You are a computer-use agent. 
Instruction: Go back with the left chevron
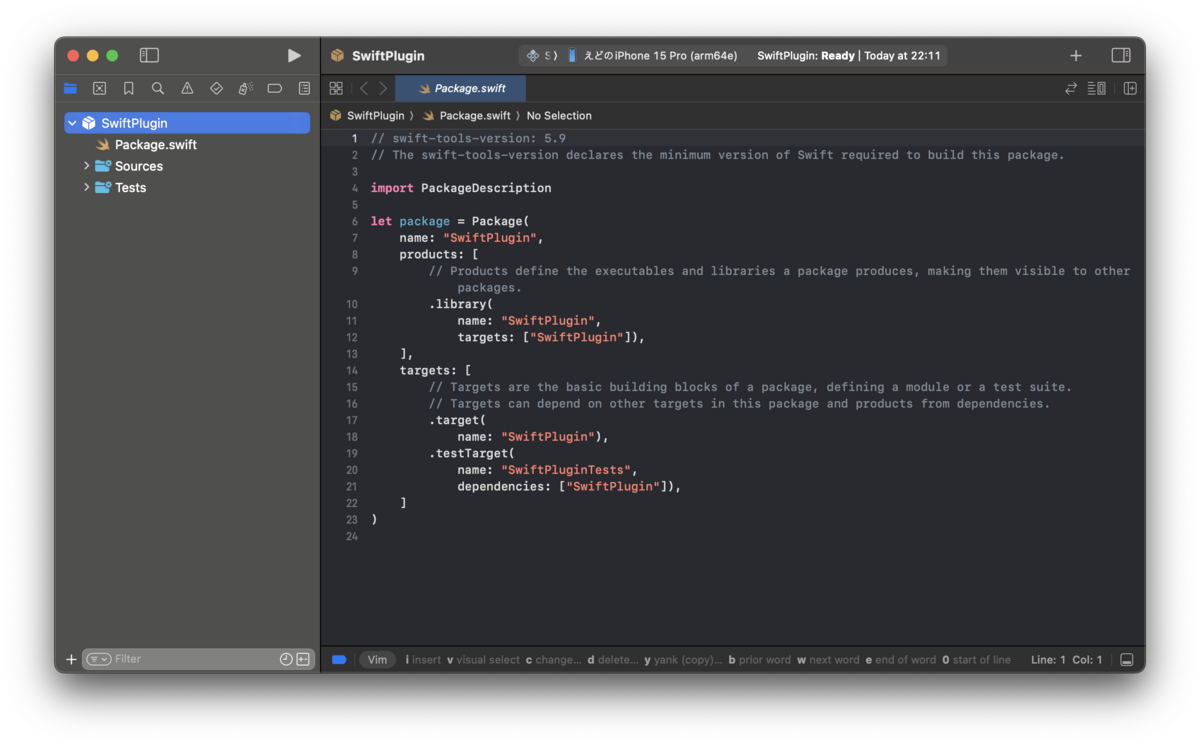(x=364, y=88)
